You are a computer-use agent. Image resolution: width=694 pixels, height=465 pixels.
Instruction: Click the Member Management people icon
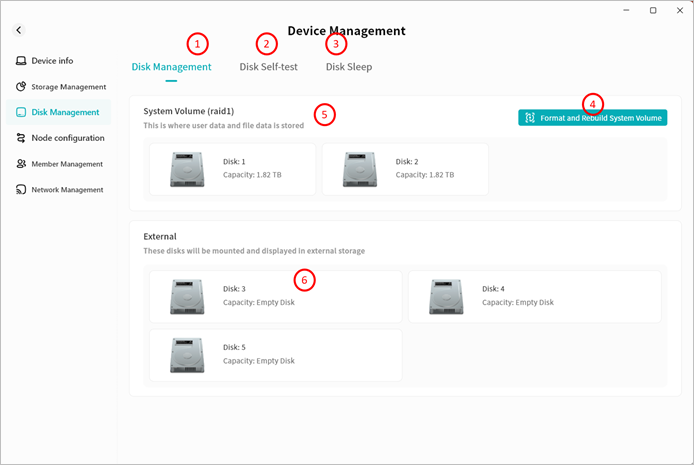tap(20, 164)
